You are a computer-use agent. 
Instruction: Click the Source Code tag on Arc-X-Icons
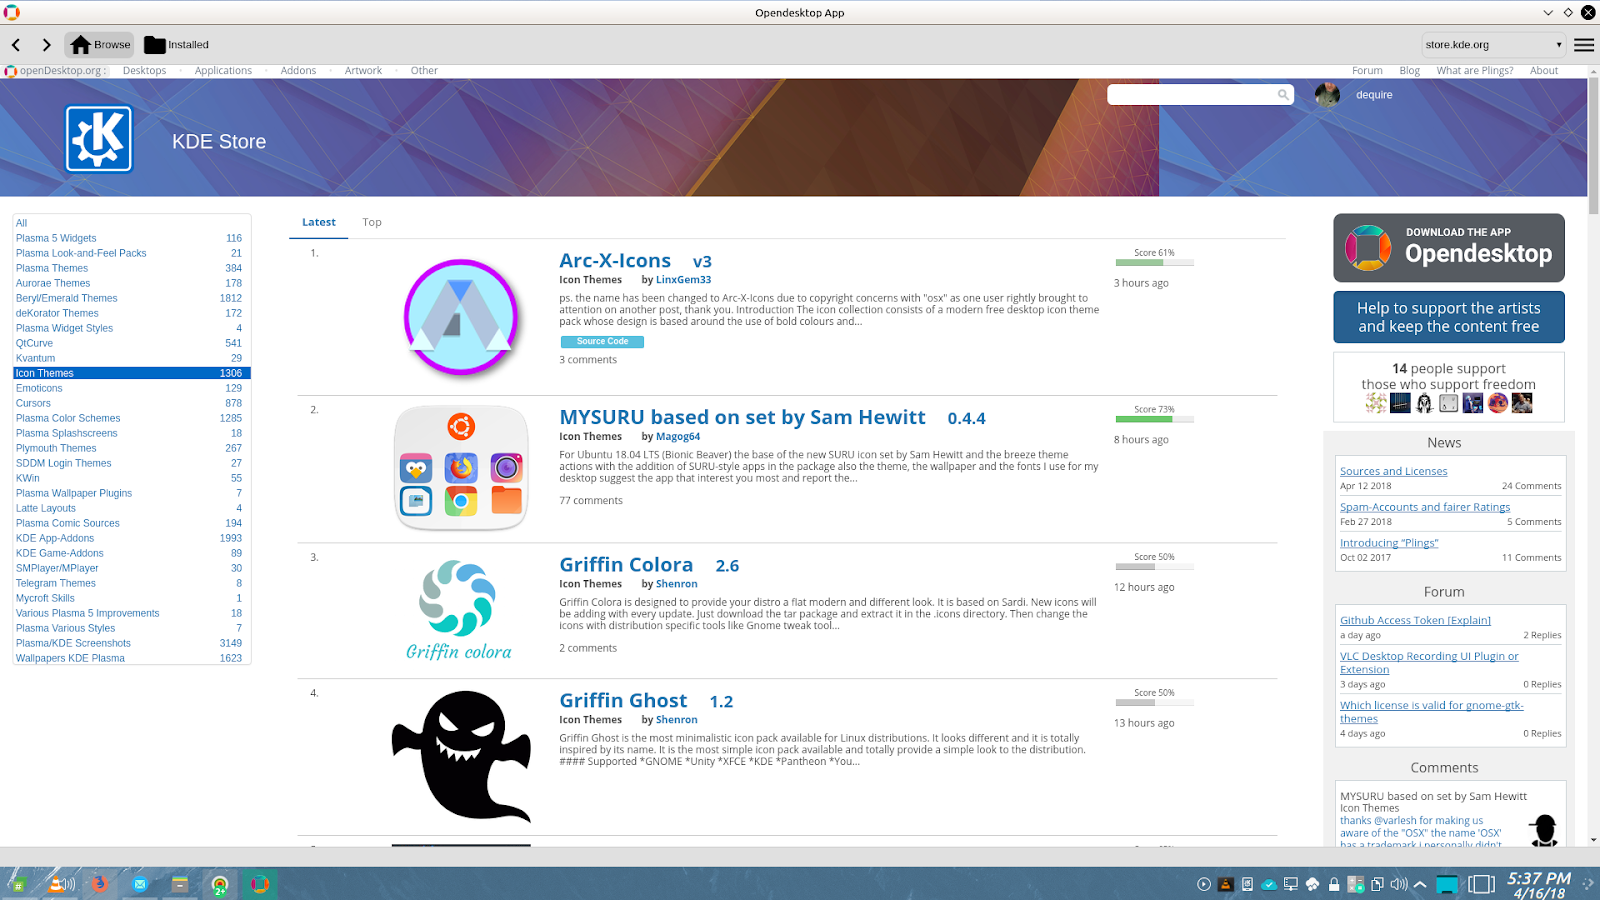pos(602,341)
